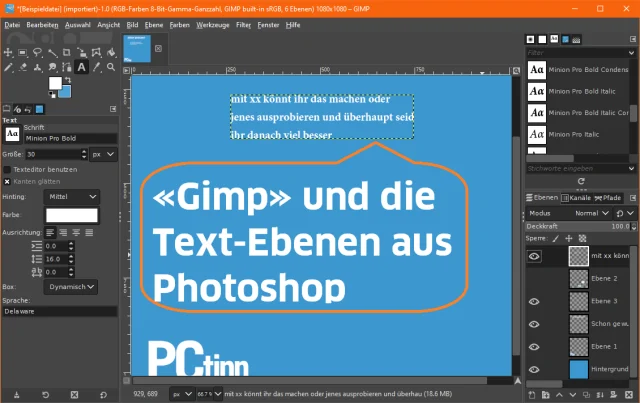The image size is (640, 403).
Task: Switch to the Kanäle tab
Action: click(x=576, y=198)
